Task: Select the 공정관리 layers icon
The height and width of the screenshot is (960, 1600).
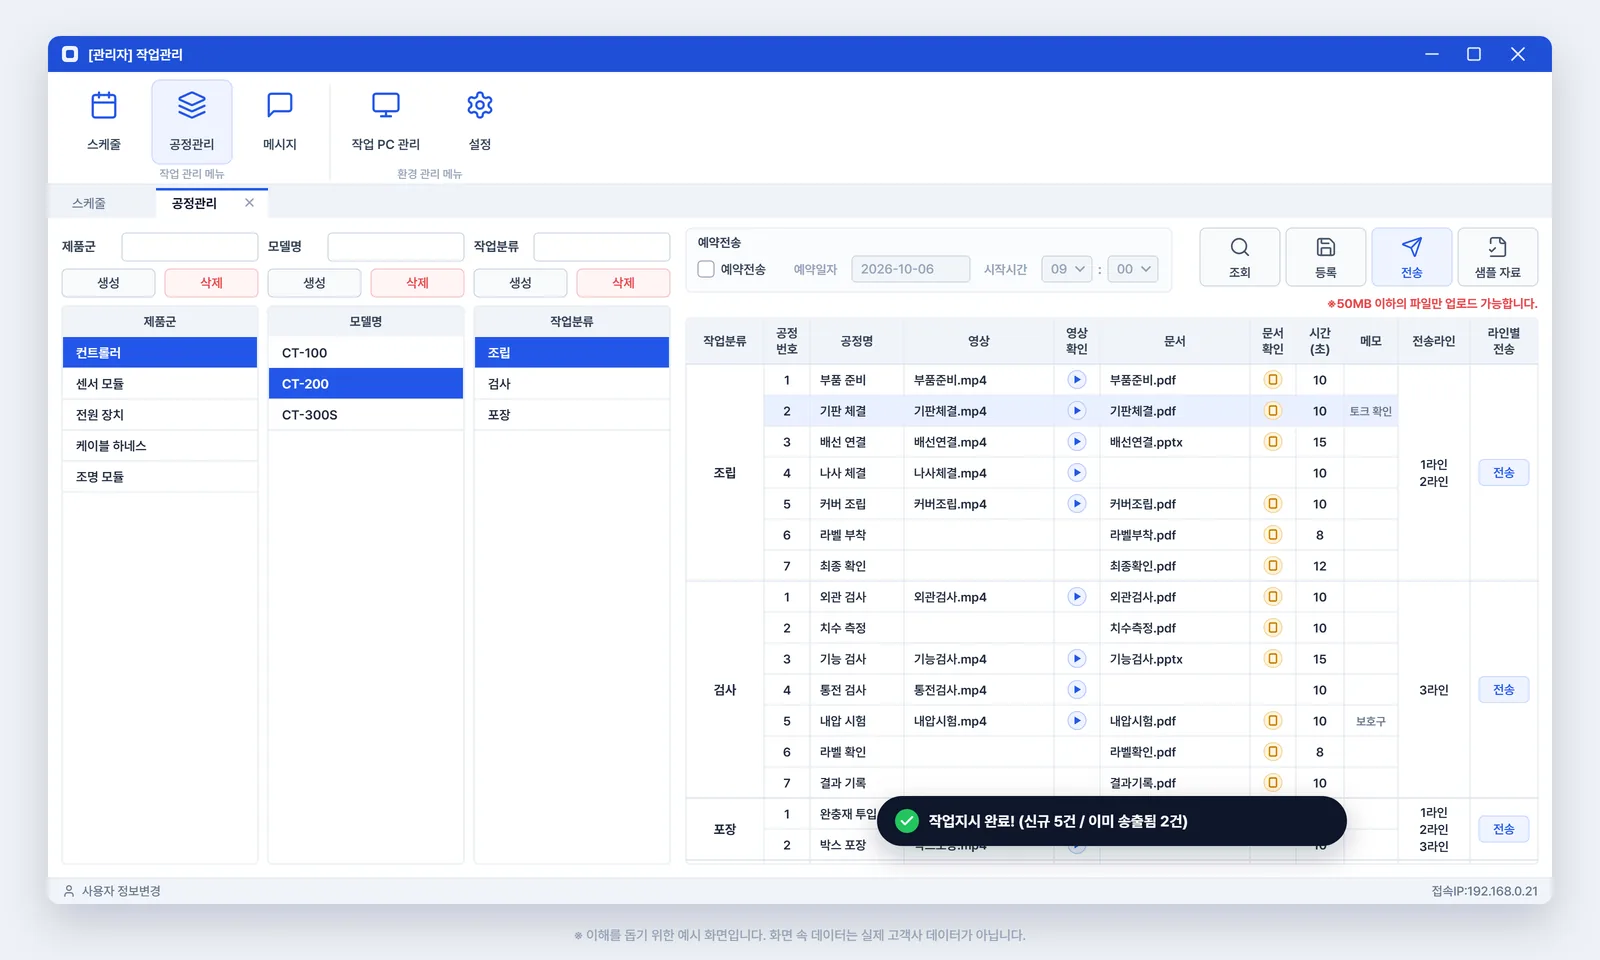Action: click(x=192, y=121)
